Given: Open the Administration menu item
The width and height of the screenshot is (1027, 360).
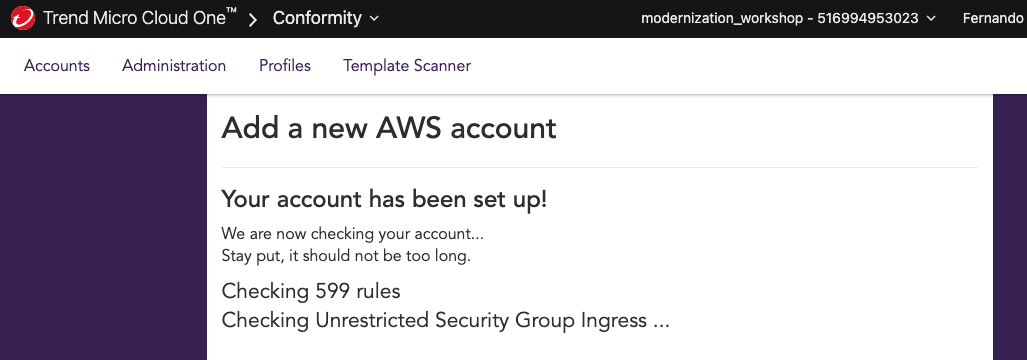Looking at the screenshot, I should point(174,65).
